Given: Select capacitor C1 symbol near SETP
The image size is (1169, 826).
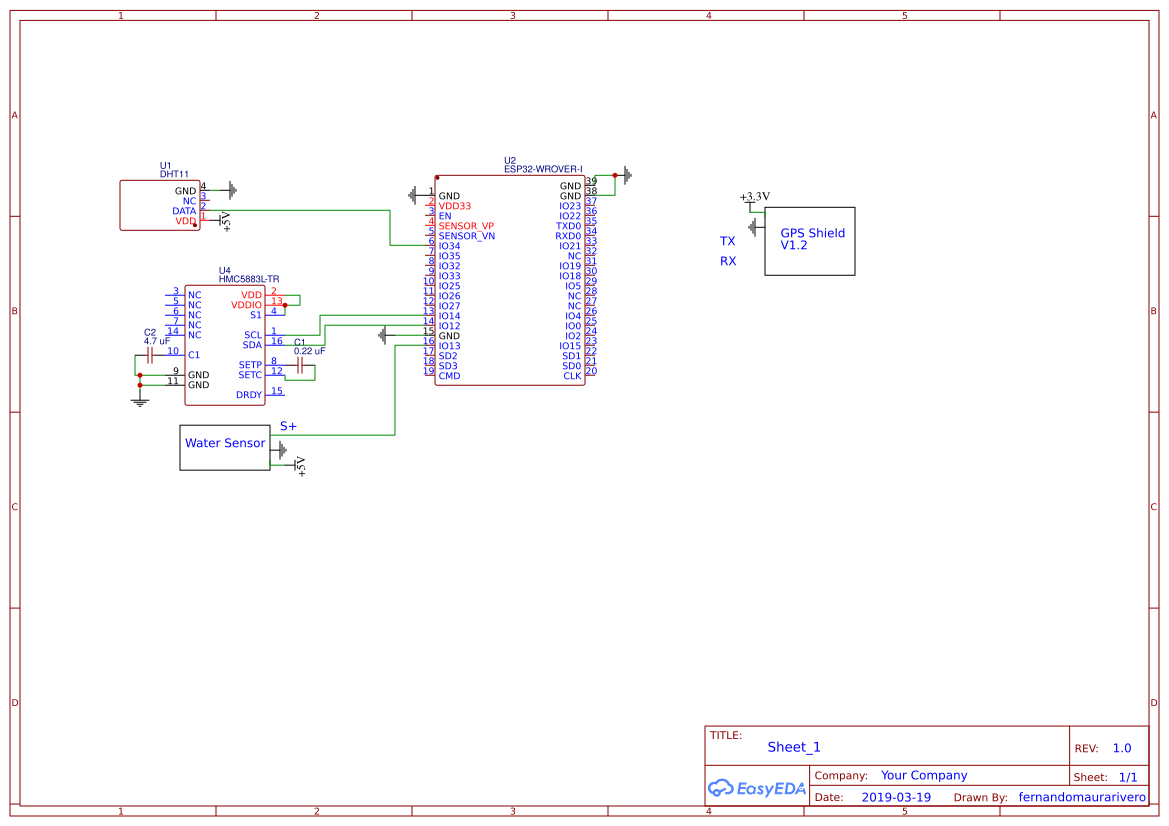Looking at the screenshot, I should [x=300, y=365].
